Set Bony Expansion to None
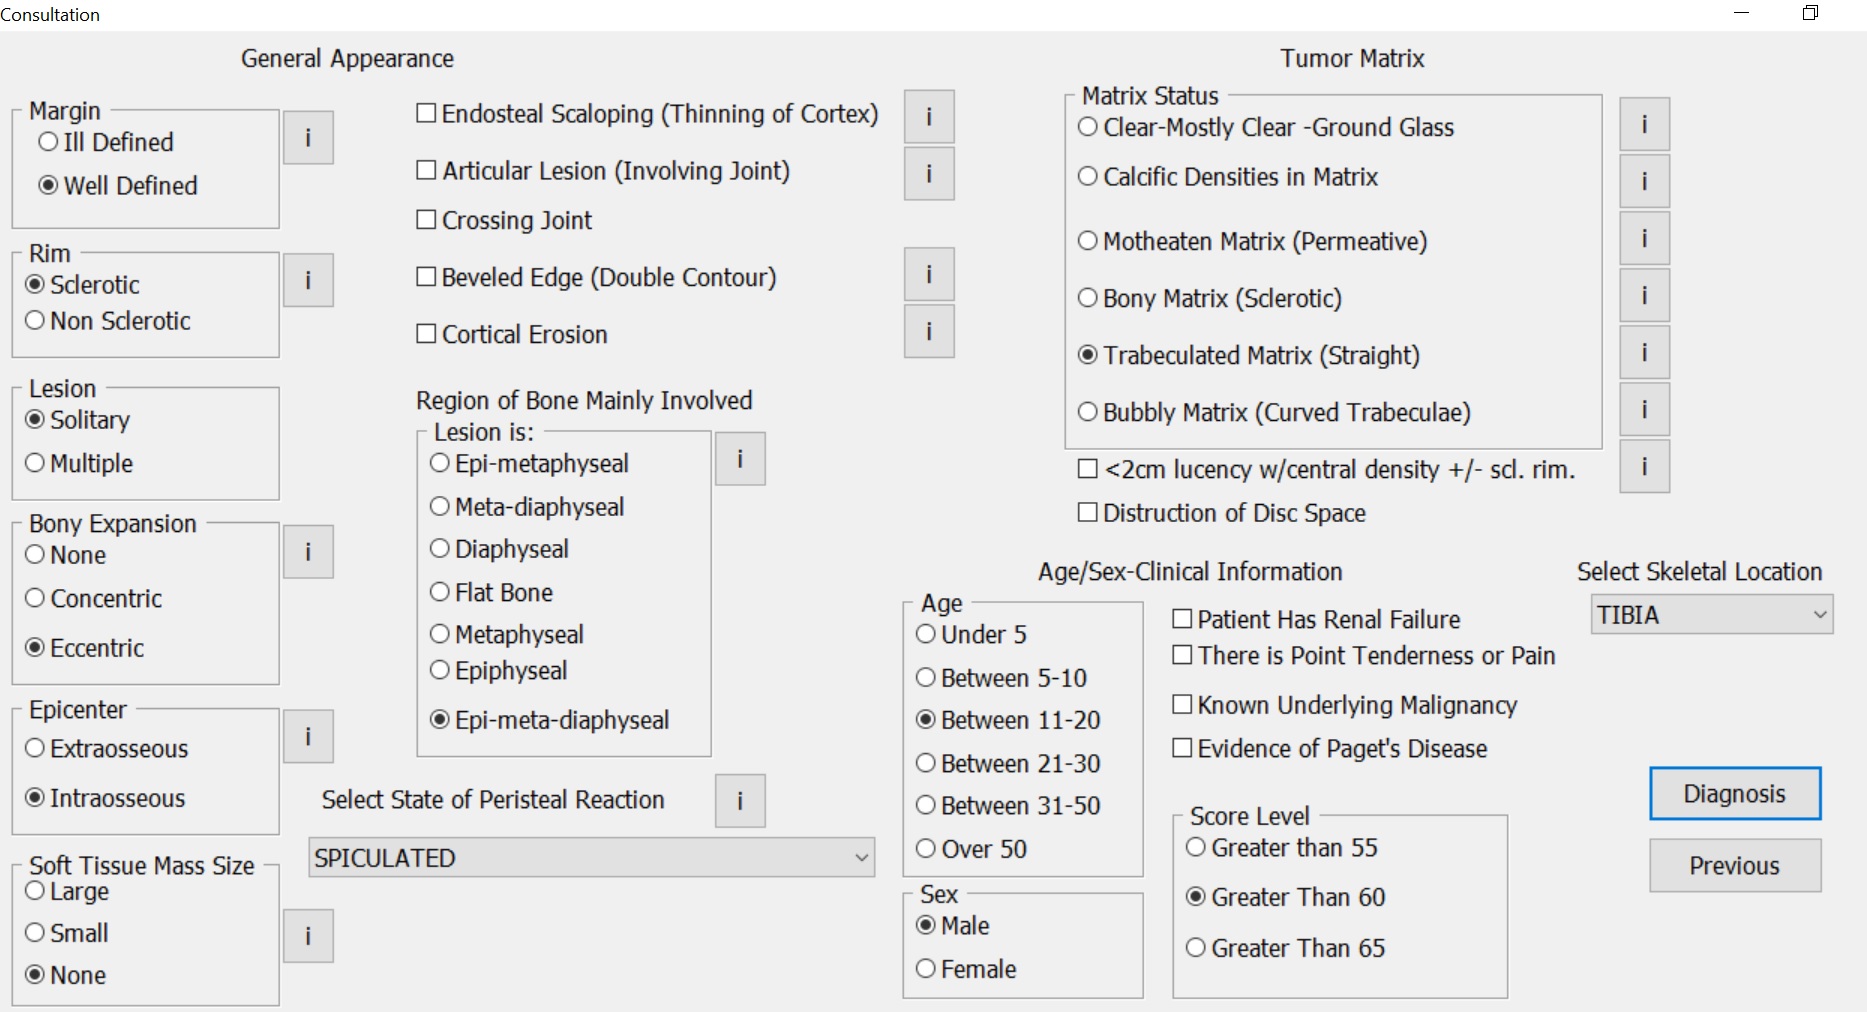 pyautogui.click(x=66, y=554)
